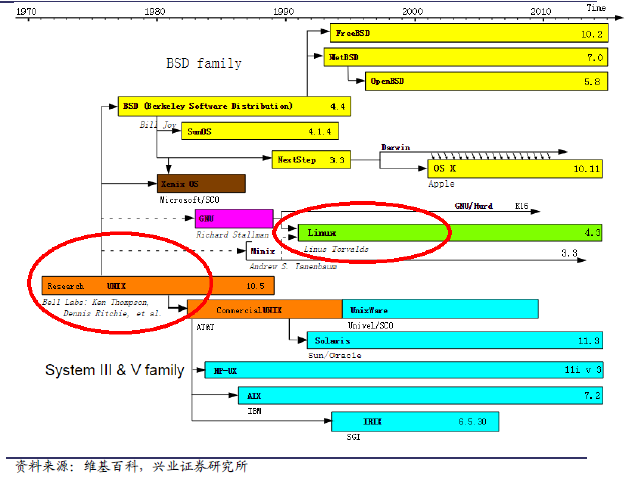Click the brown Xenix OS box

(x=201, y=184)
